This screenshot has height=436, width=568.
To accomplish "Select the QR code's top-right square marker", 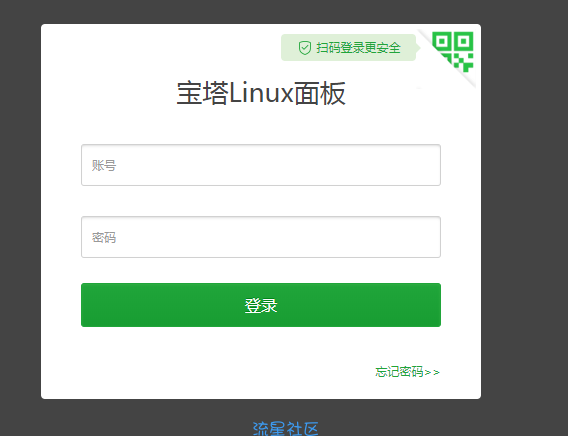I will tap(464, 41).
